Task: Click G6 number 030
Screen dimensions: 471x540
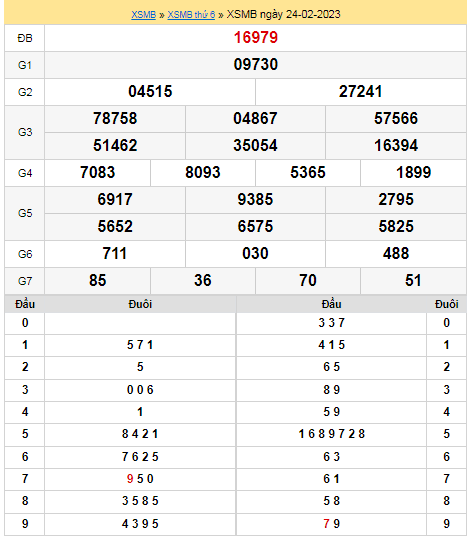Action: tap(255, 253)
